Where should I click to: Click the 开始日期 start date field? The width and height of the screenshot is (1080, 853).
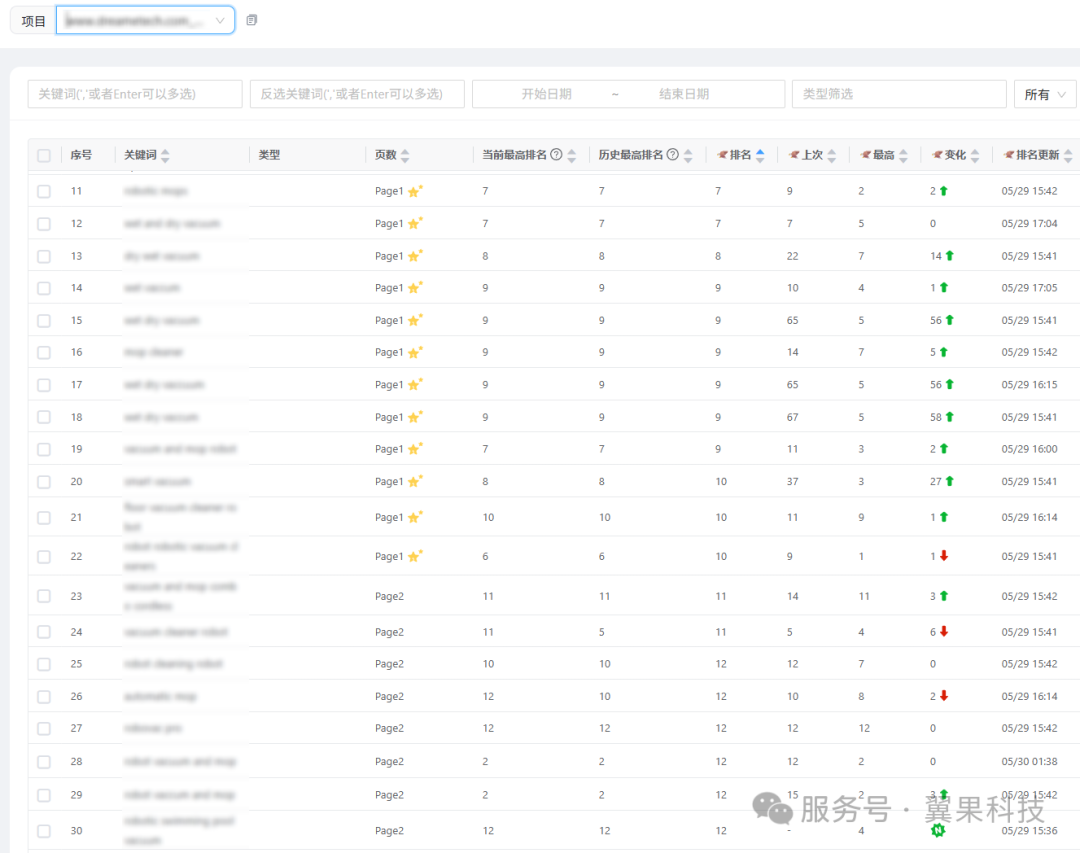546,94
